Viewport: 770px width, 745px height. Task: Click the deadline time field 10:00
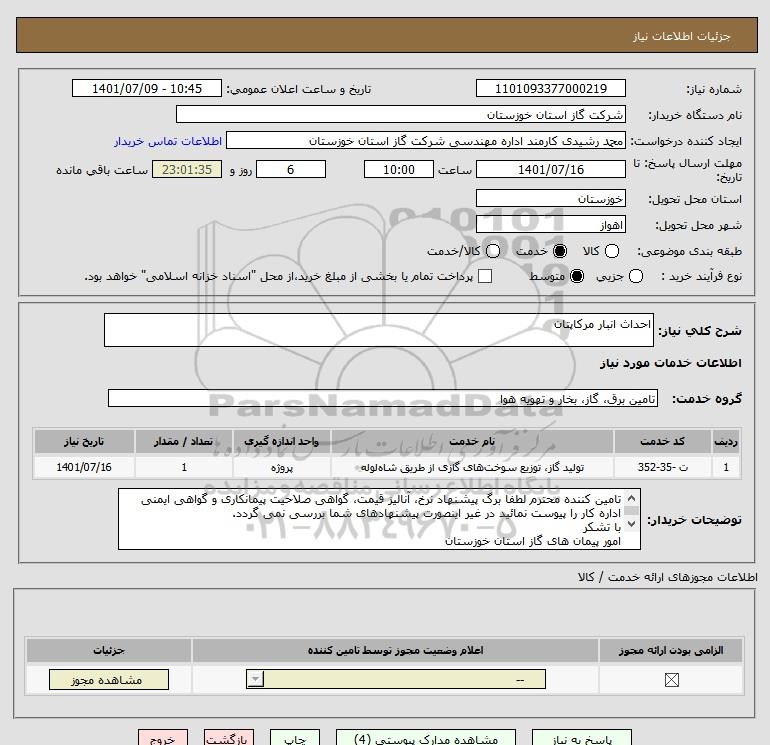[x=399, y=169]
